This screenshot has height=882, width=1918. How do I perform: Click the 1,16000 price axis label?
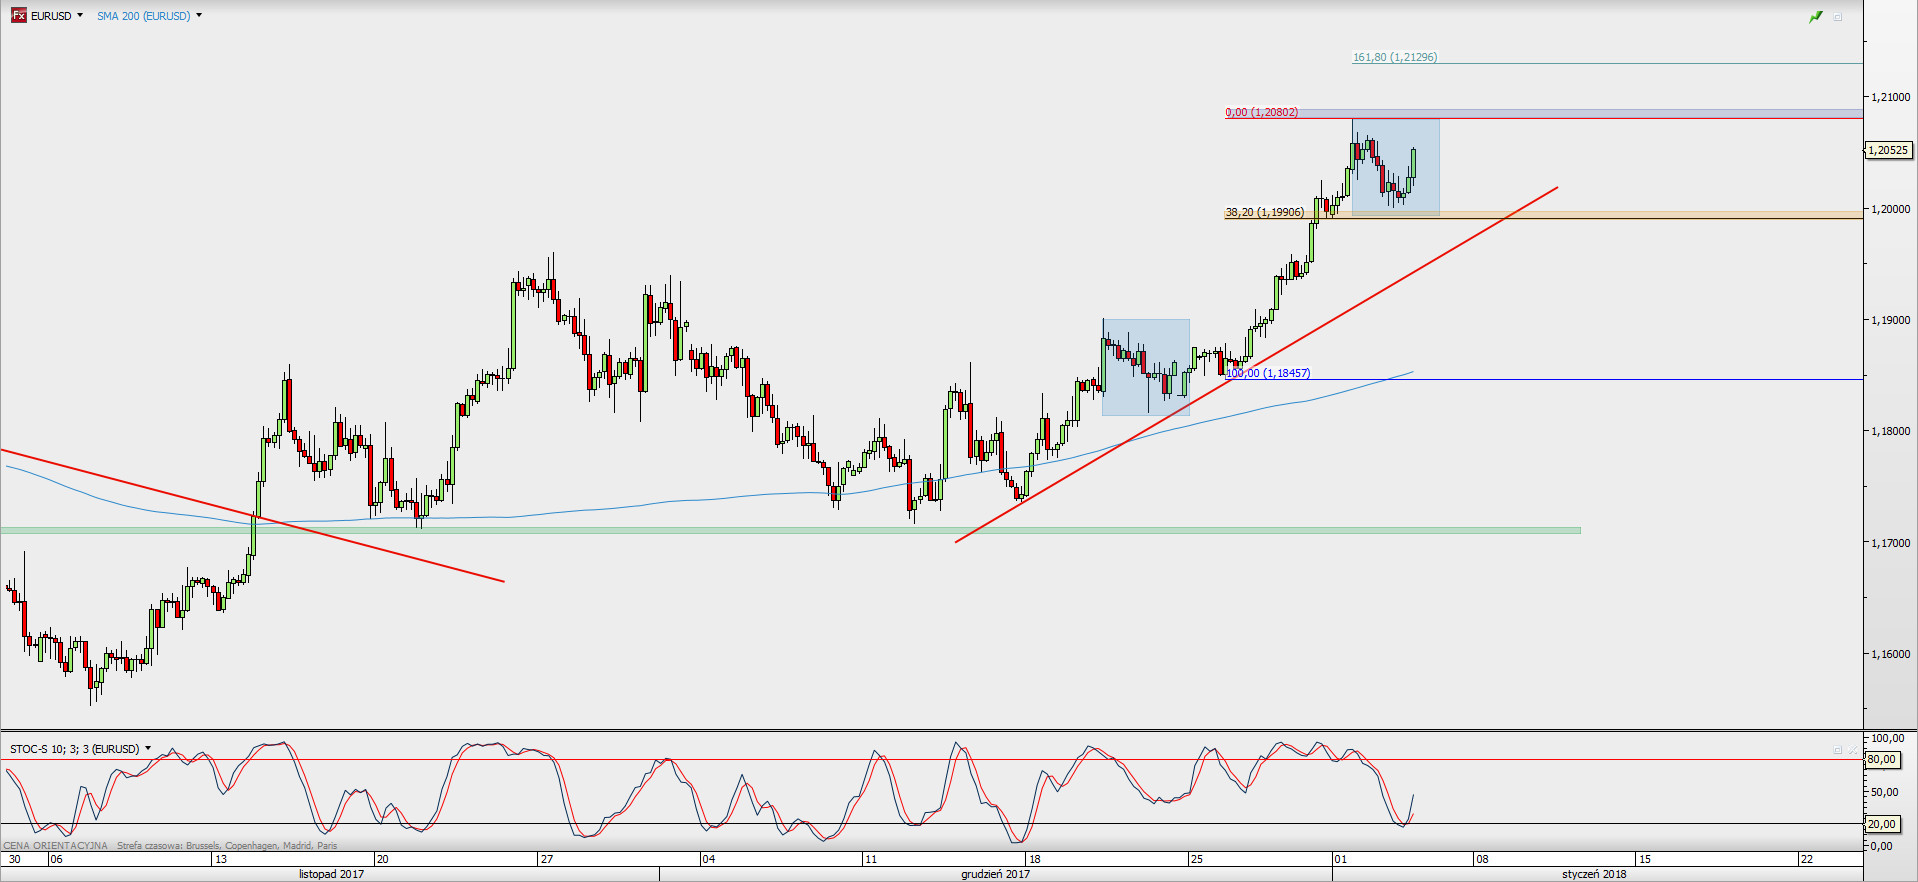(1890, 654)
